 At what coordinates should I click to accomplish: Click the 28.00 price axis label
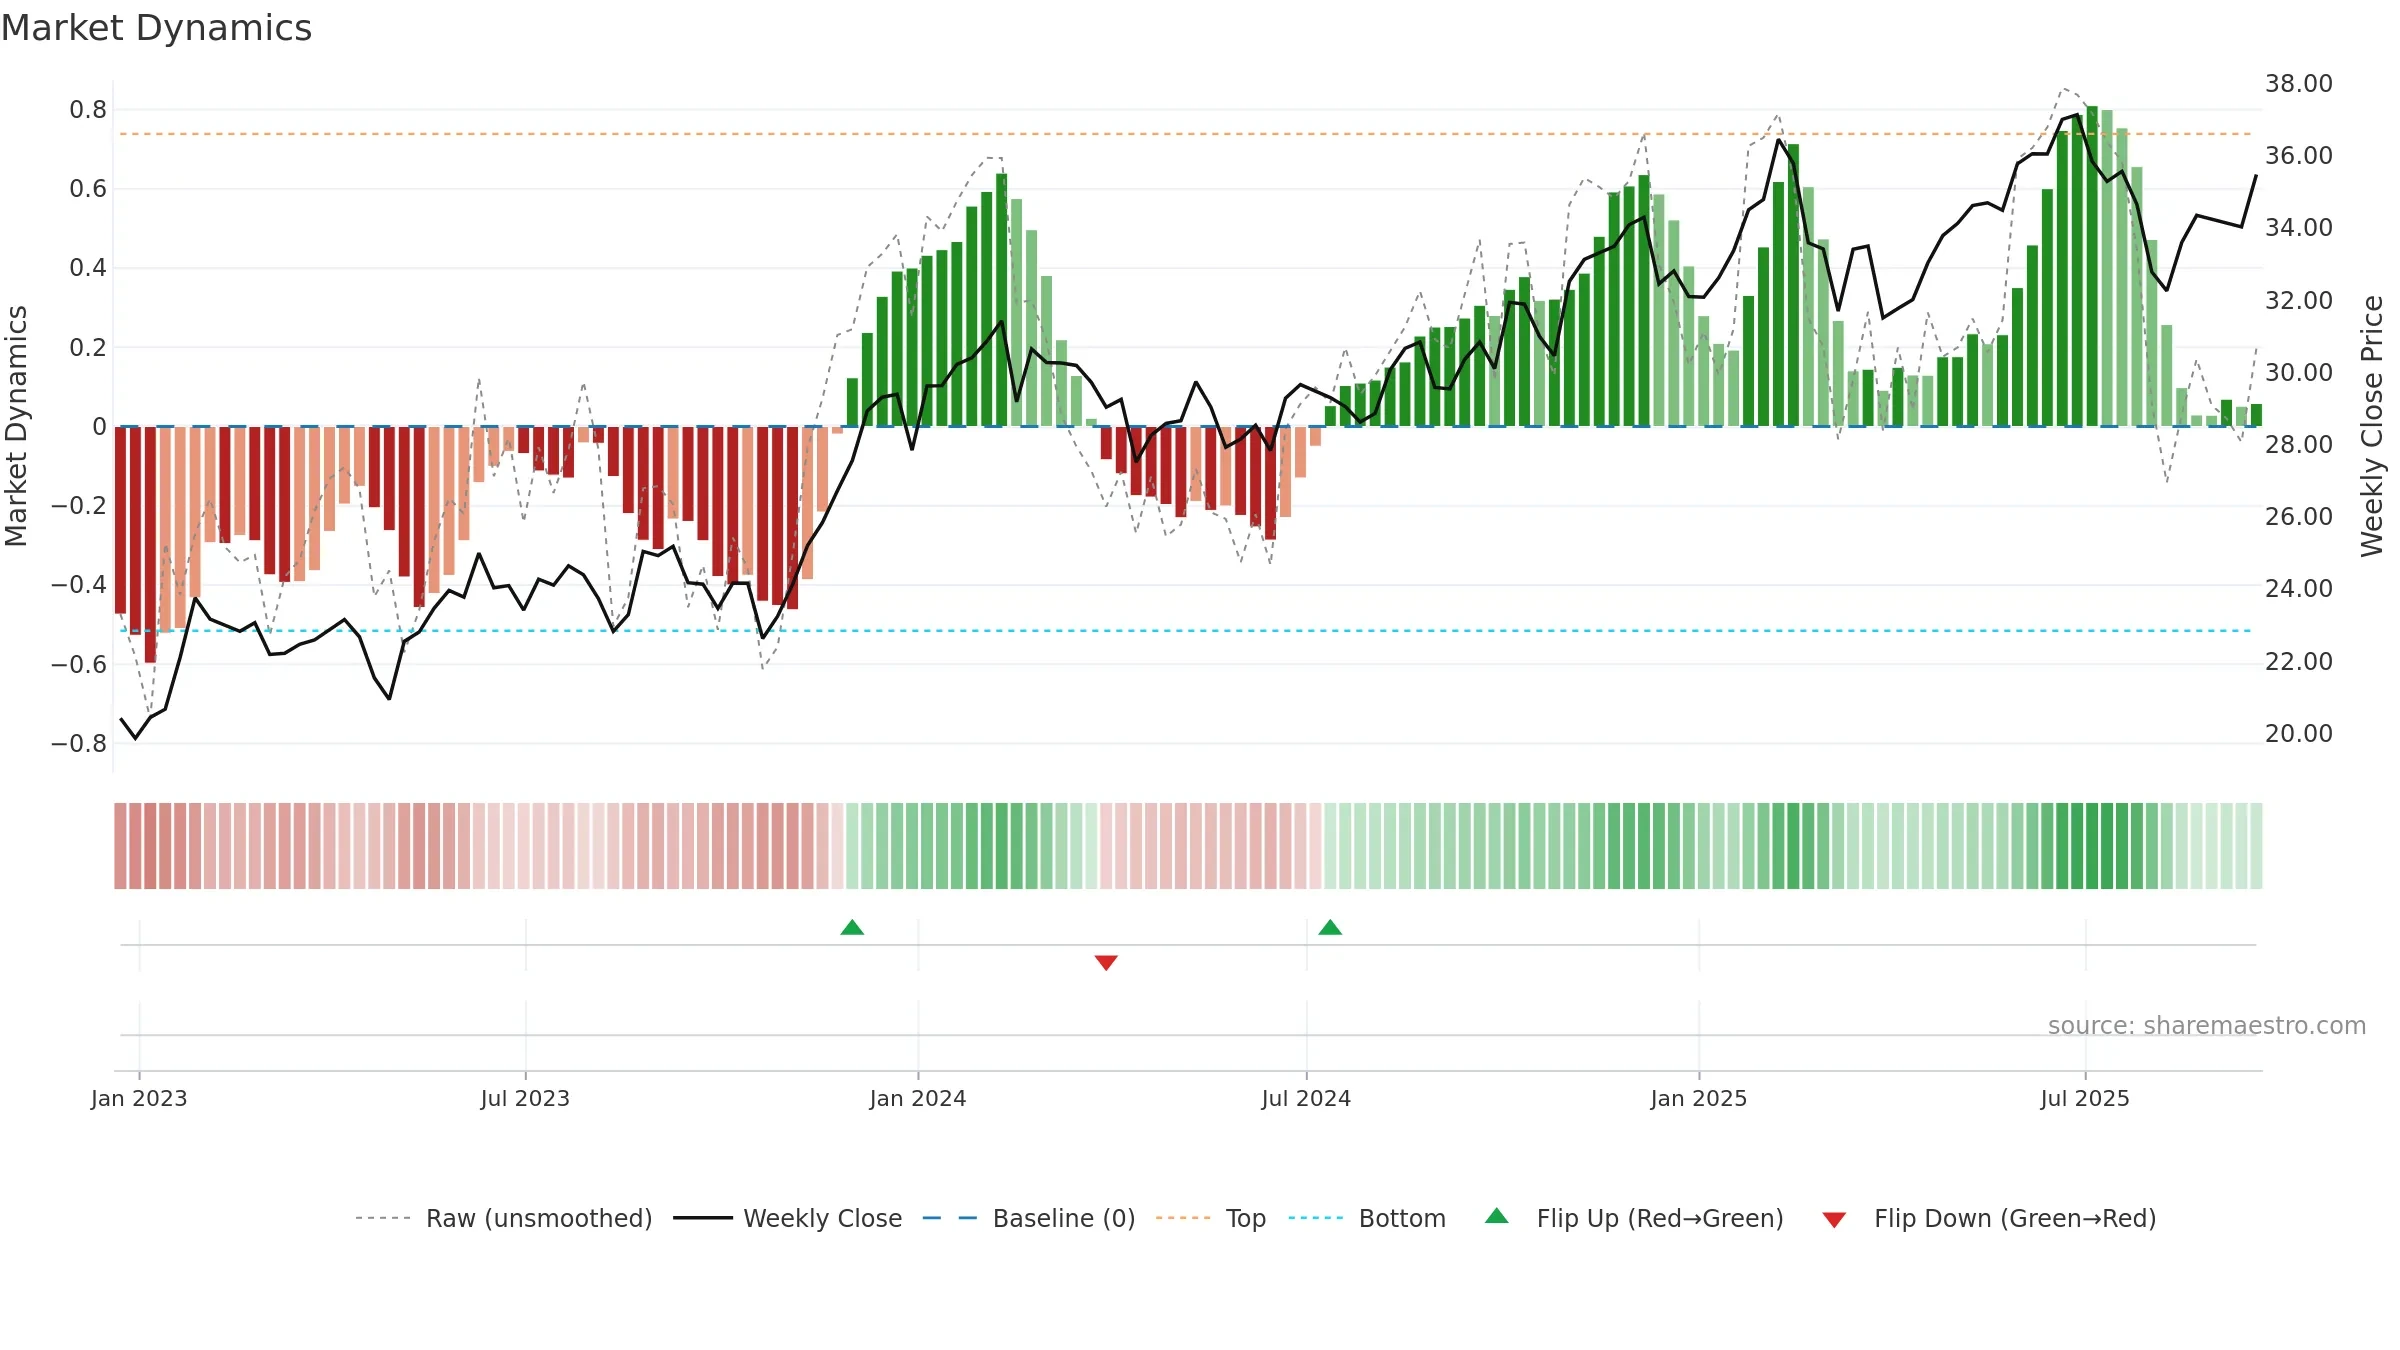click(x=2299, y=445)
